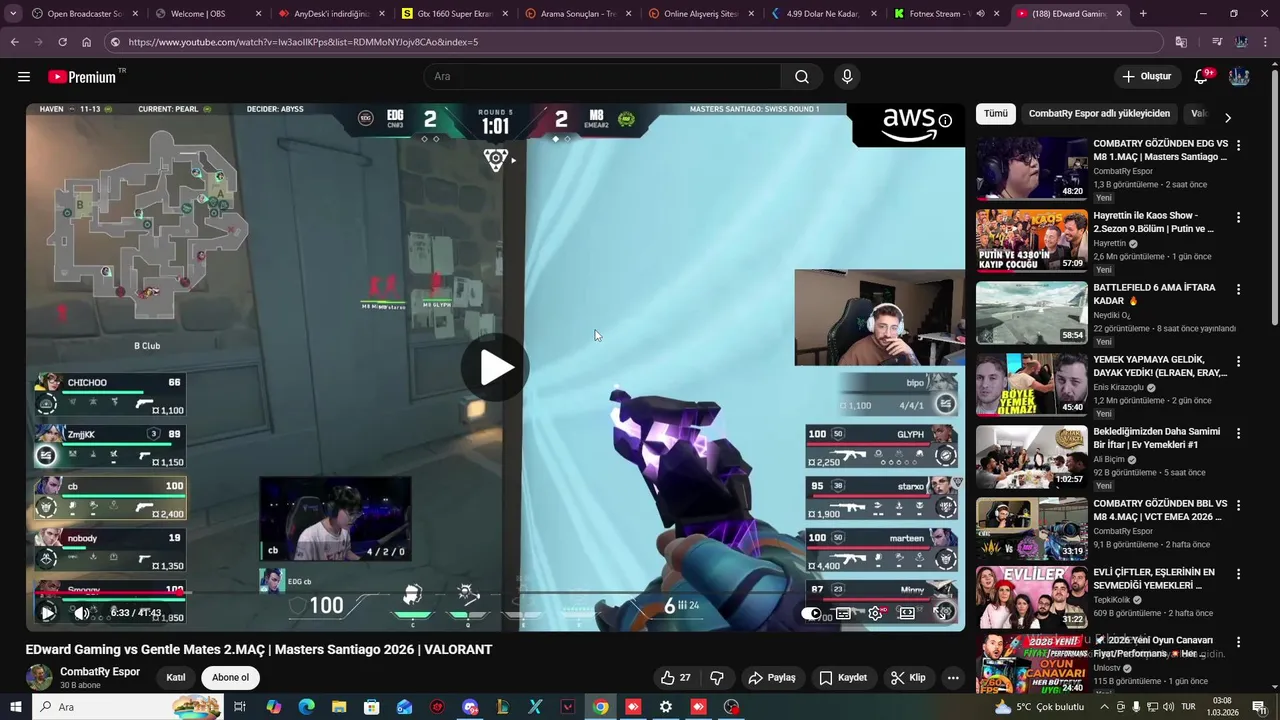Viewport: 1280px width, 720px height.
Task: Open COMBATRY GÖZÜNDEN EDG VS M8 title link
Action: click(x=1160, y=150)
